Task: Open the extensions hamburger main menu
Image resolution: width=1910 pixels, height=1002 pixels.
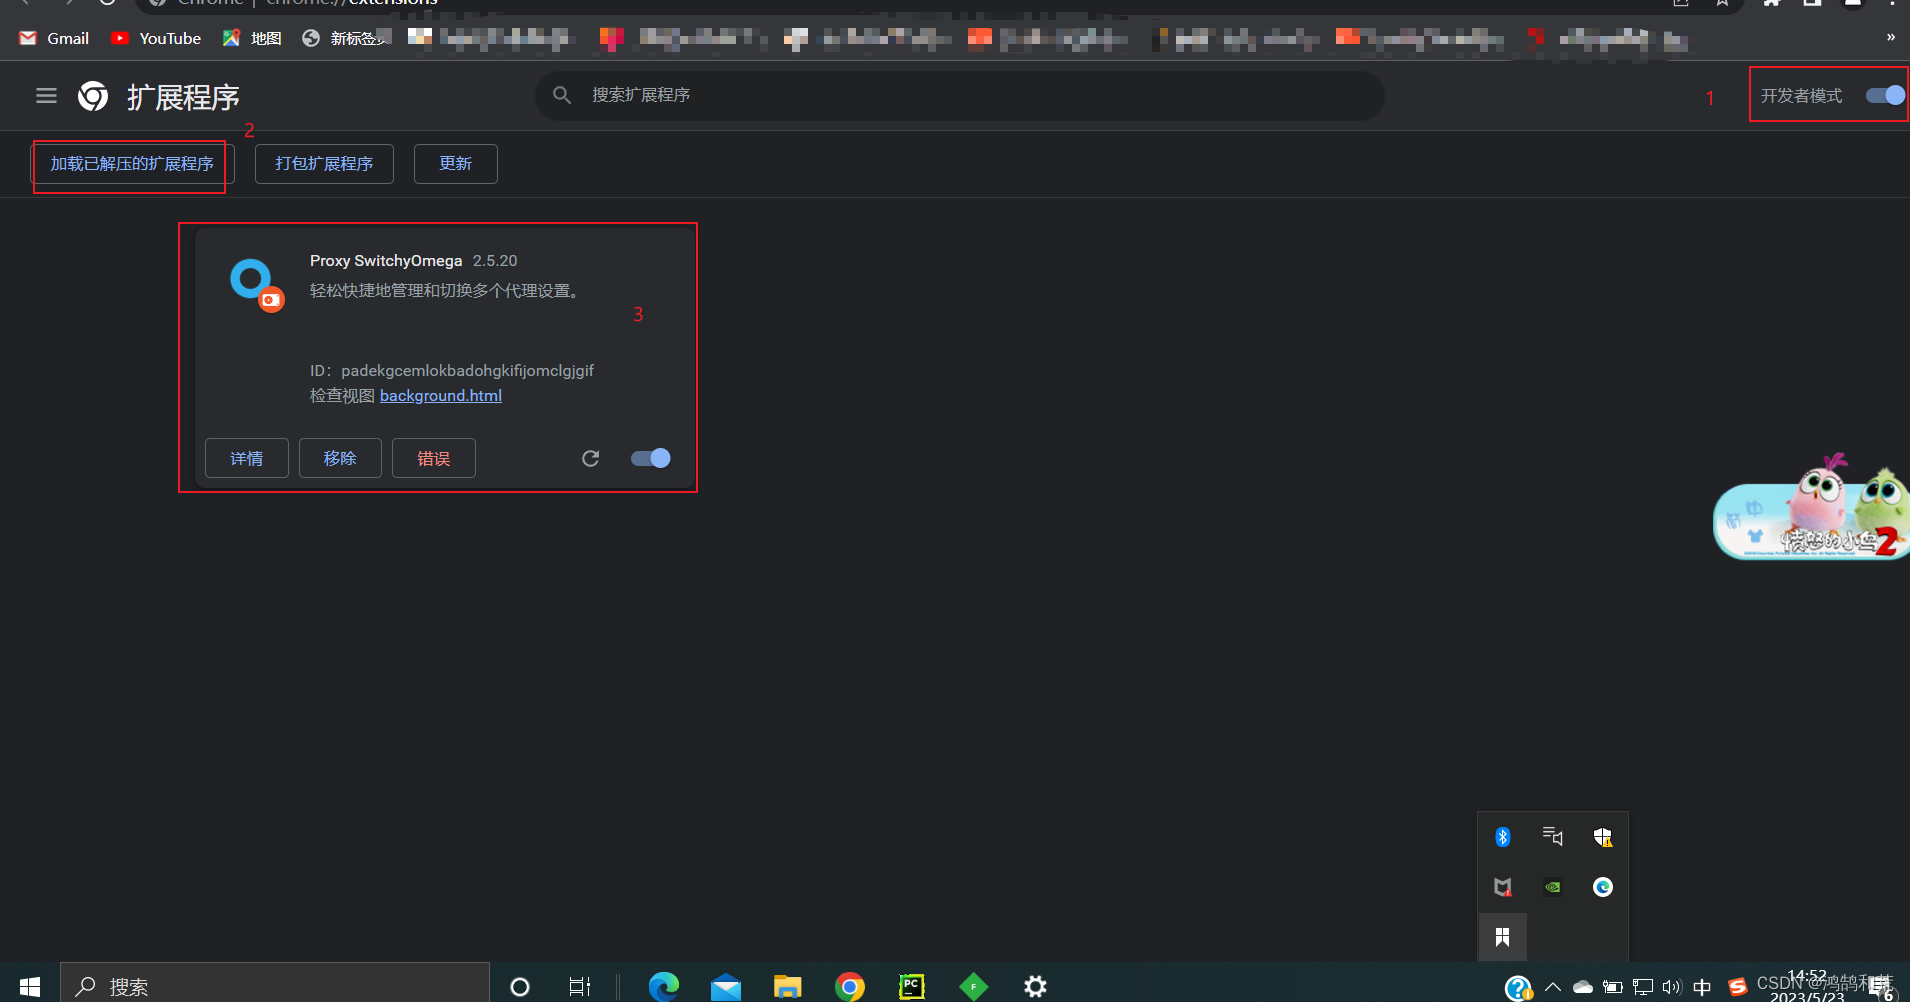Action: (46, 96)
